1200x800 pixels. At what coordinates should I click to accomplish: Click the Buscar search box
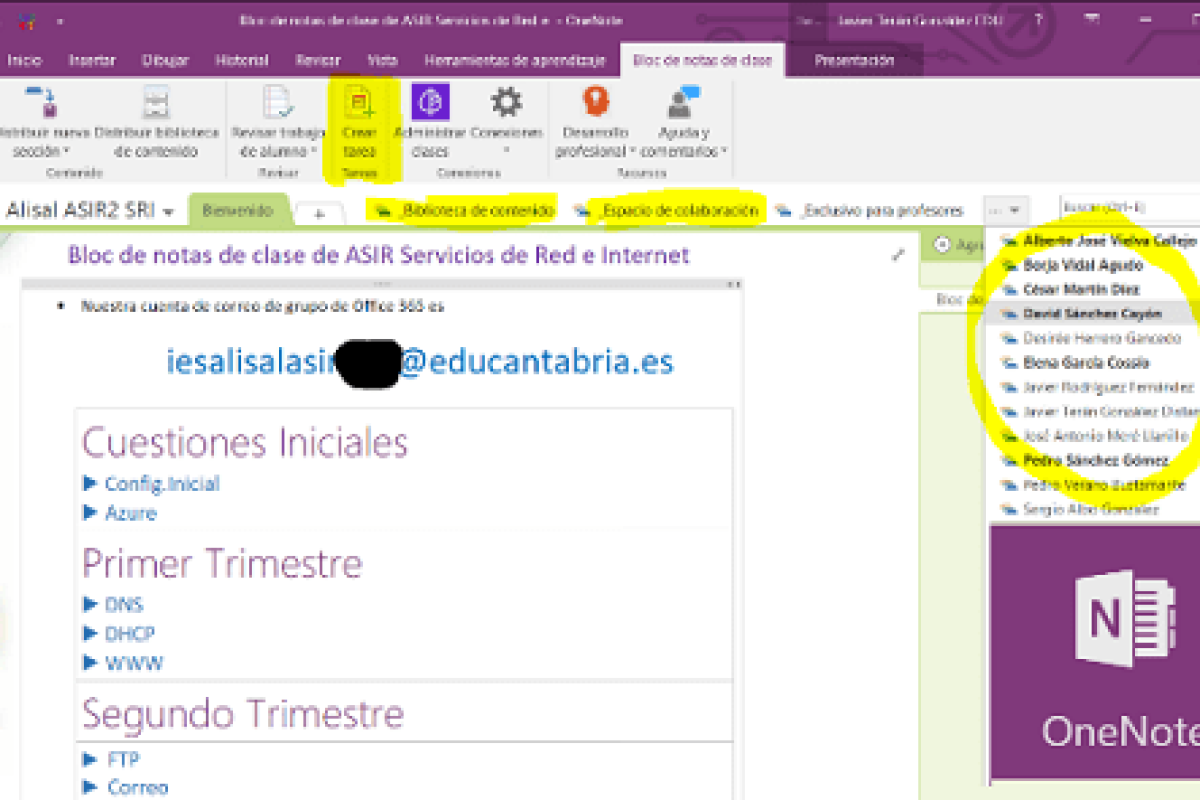[1130, 208]
